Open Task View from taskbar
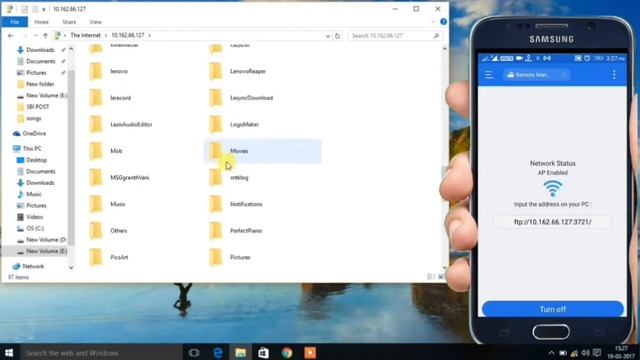640x360 pixels. point(194,353)
